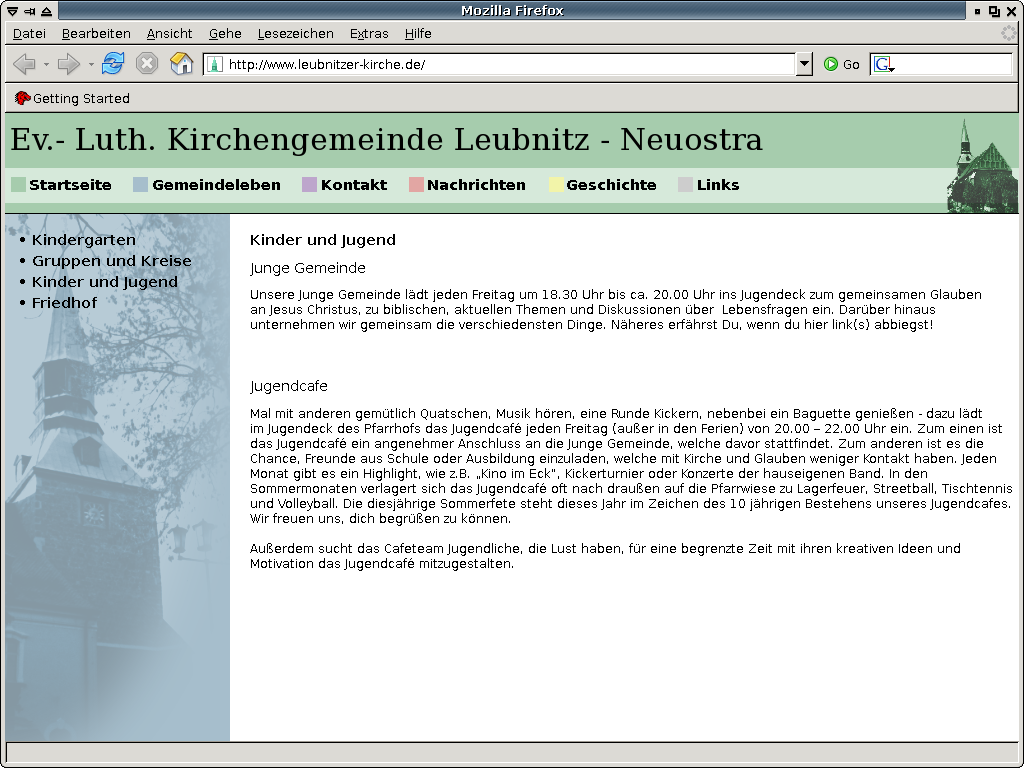Click the pin icon in the title bar
1024x768 pixels.
[x=29, y=11]
